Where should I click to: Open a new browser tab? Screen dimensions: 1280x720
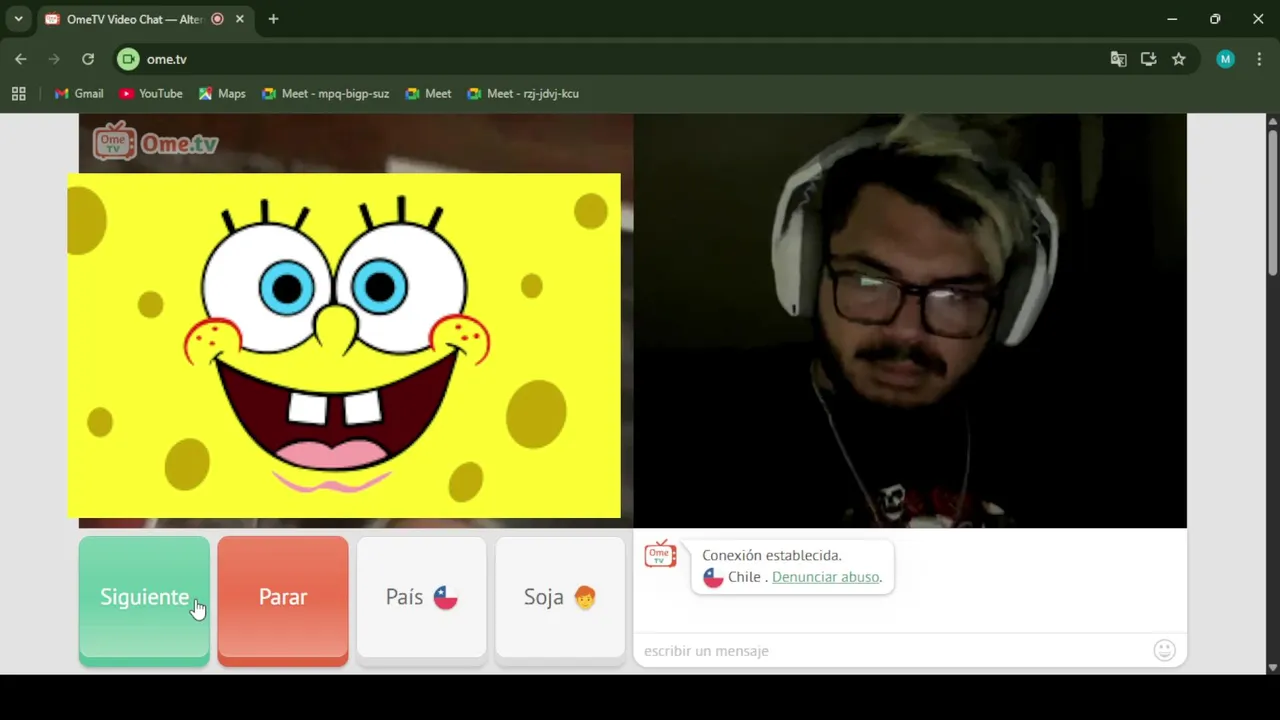(273, 19)
